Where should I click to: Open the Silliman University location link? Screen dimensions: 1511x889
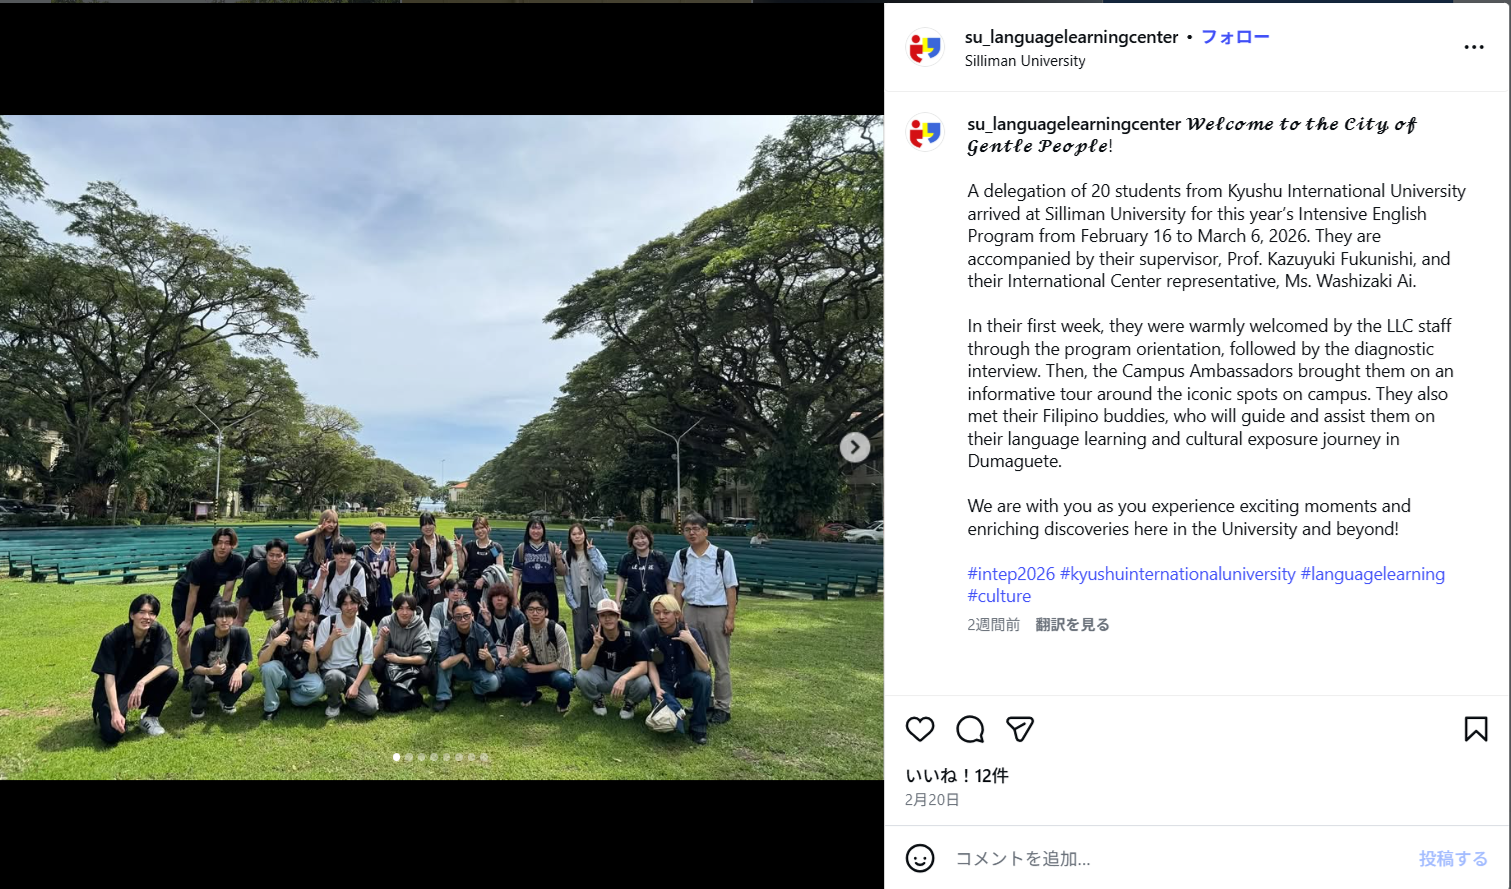(x=1025, y=61)
